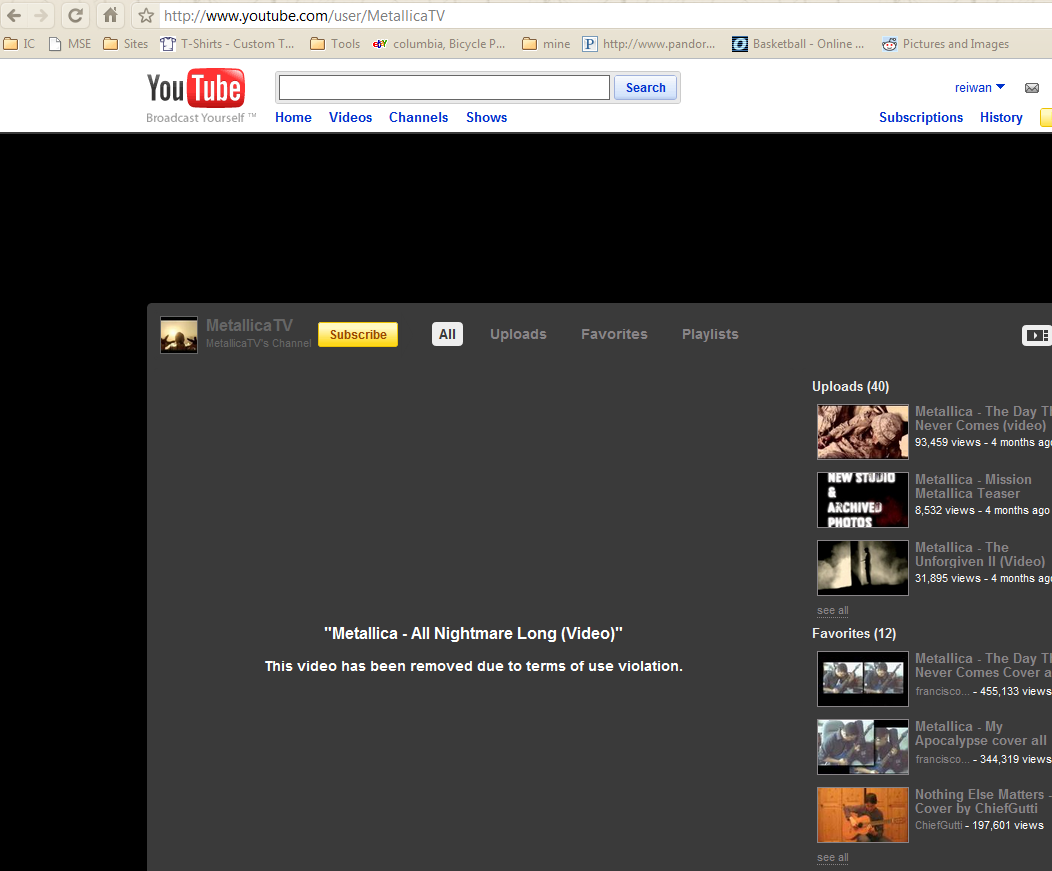This screenshot has width=1052, height=871.
Task: Select the Favorites tab
Action: pyautogui.click(x=614, y=334)
